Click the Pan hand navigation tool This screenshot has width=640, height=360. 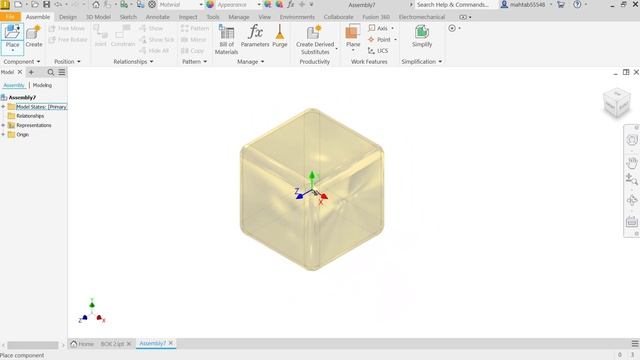pos(632,162)
